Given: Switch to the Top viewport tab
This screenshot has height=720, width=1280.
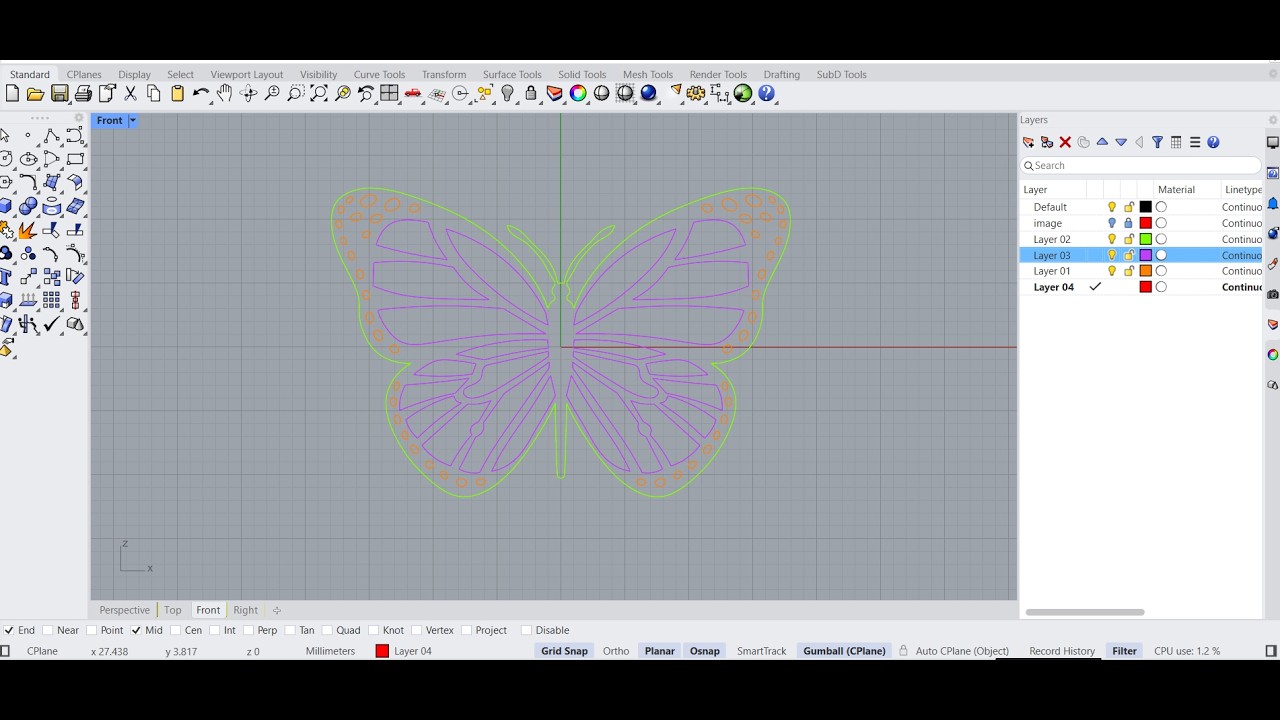Looking at the screenshot, I should click(173, 611).
